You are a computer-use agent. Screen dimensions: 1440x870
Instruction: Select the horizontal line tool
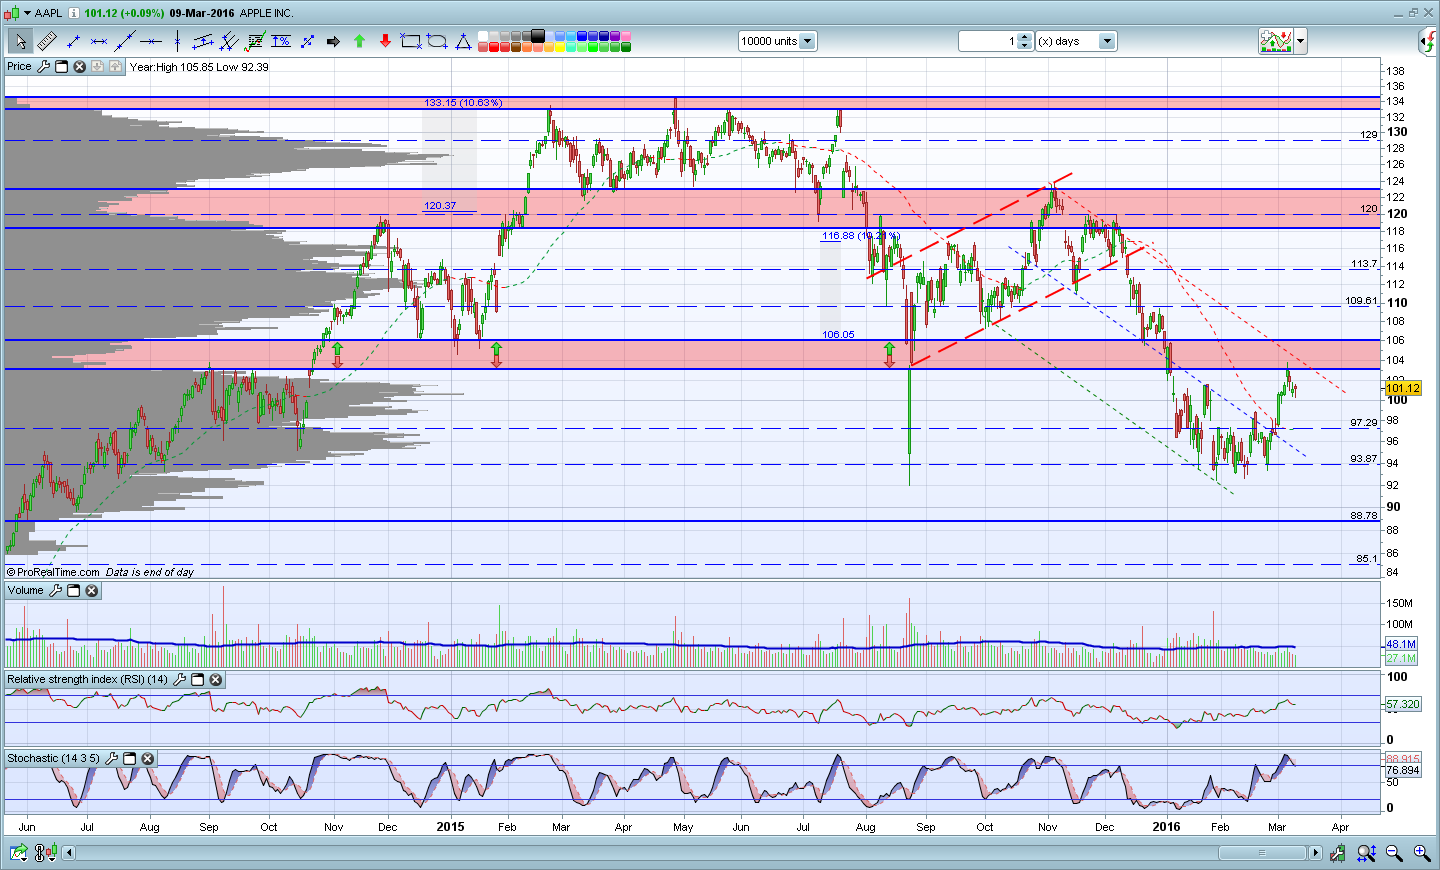pyautogui.click(x=151, y=41)
